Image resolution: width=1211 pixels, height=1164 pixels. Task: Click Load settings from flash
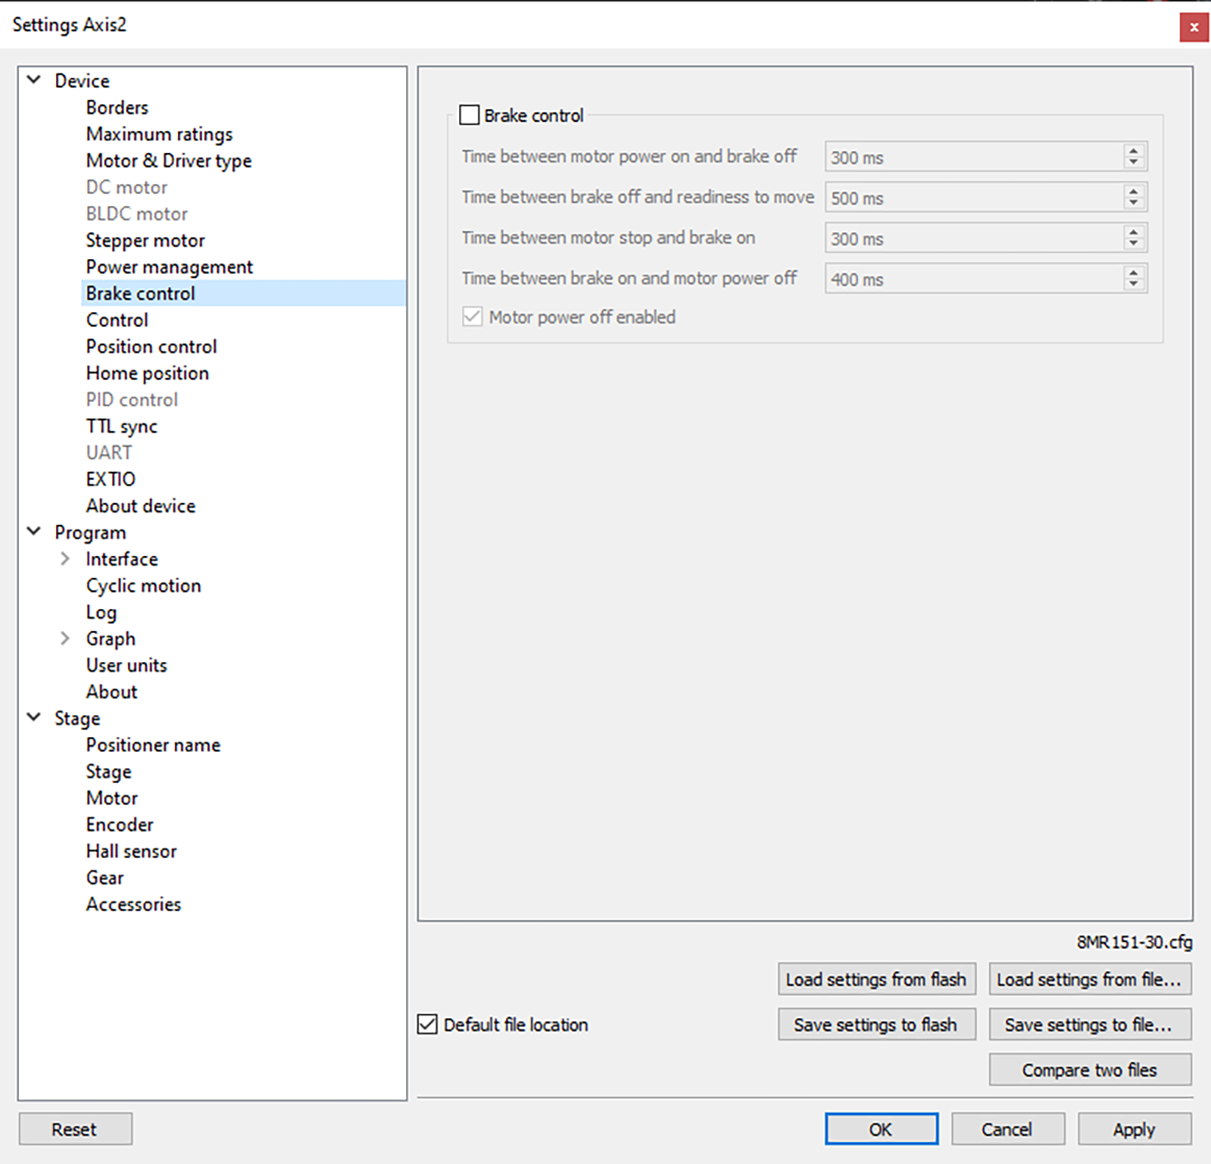[x=876, y=979]
